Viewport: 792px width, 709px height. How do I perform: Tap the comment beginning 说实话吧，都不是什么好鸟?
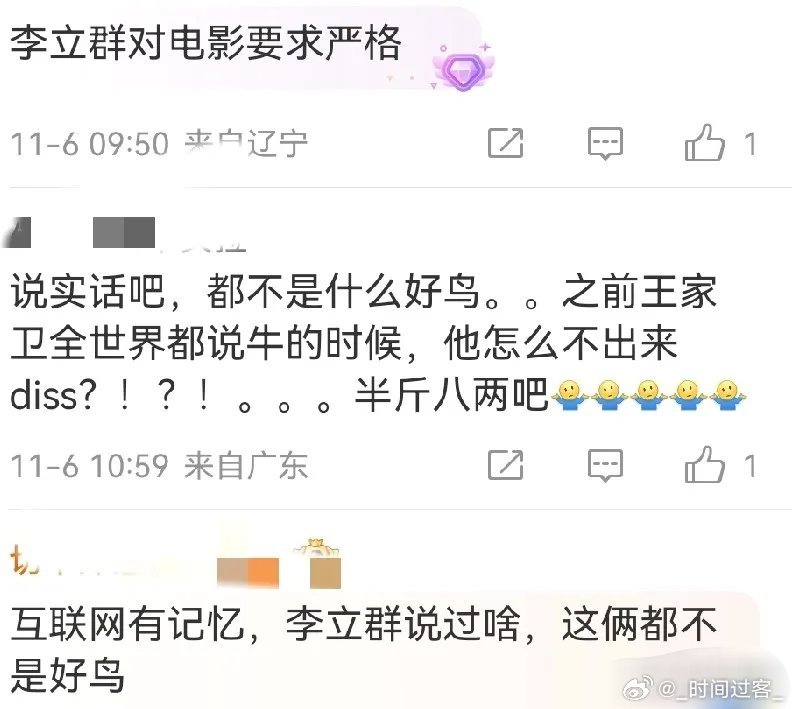click(378, 343)
